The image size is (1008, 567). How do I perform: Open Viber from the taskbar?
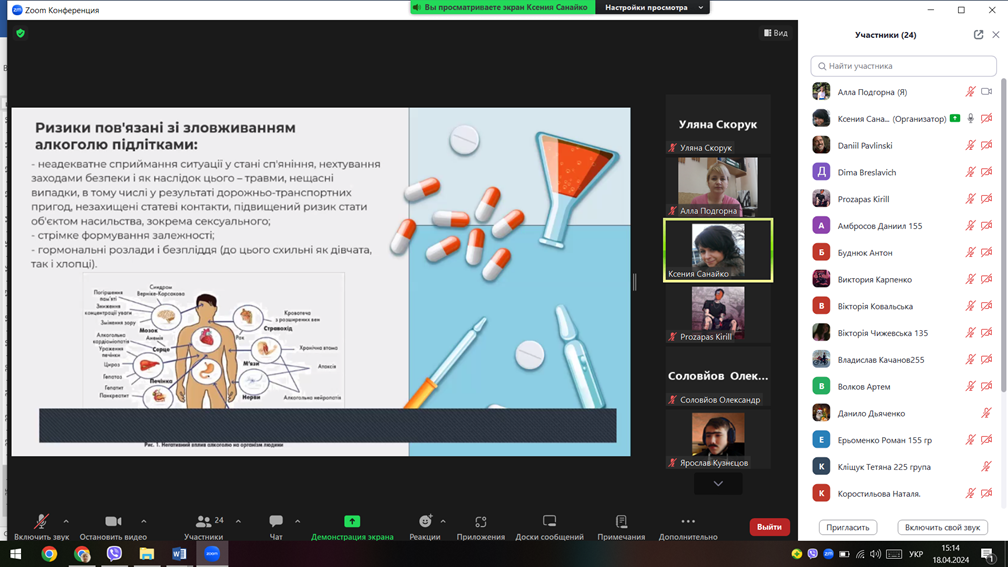click(x=114, y=554)
